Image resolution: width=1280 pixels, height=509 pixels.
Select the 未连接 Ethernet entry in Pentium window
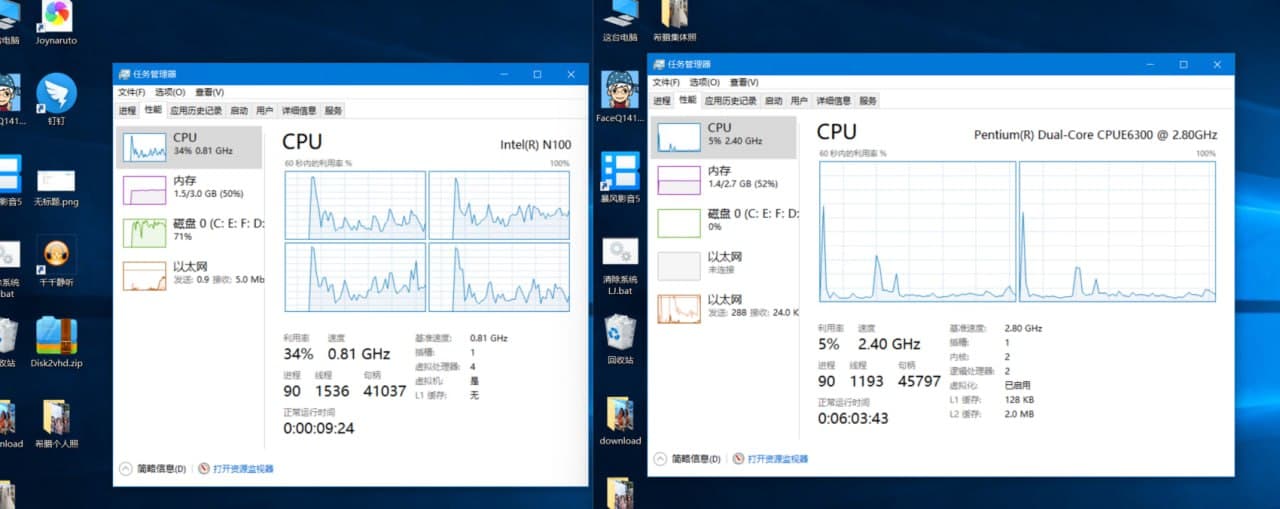point(724,264)
